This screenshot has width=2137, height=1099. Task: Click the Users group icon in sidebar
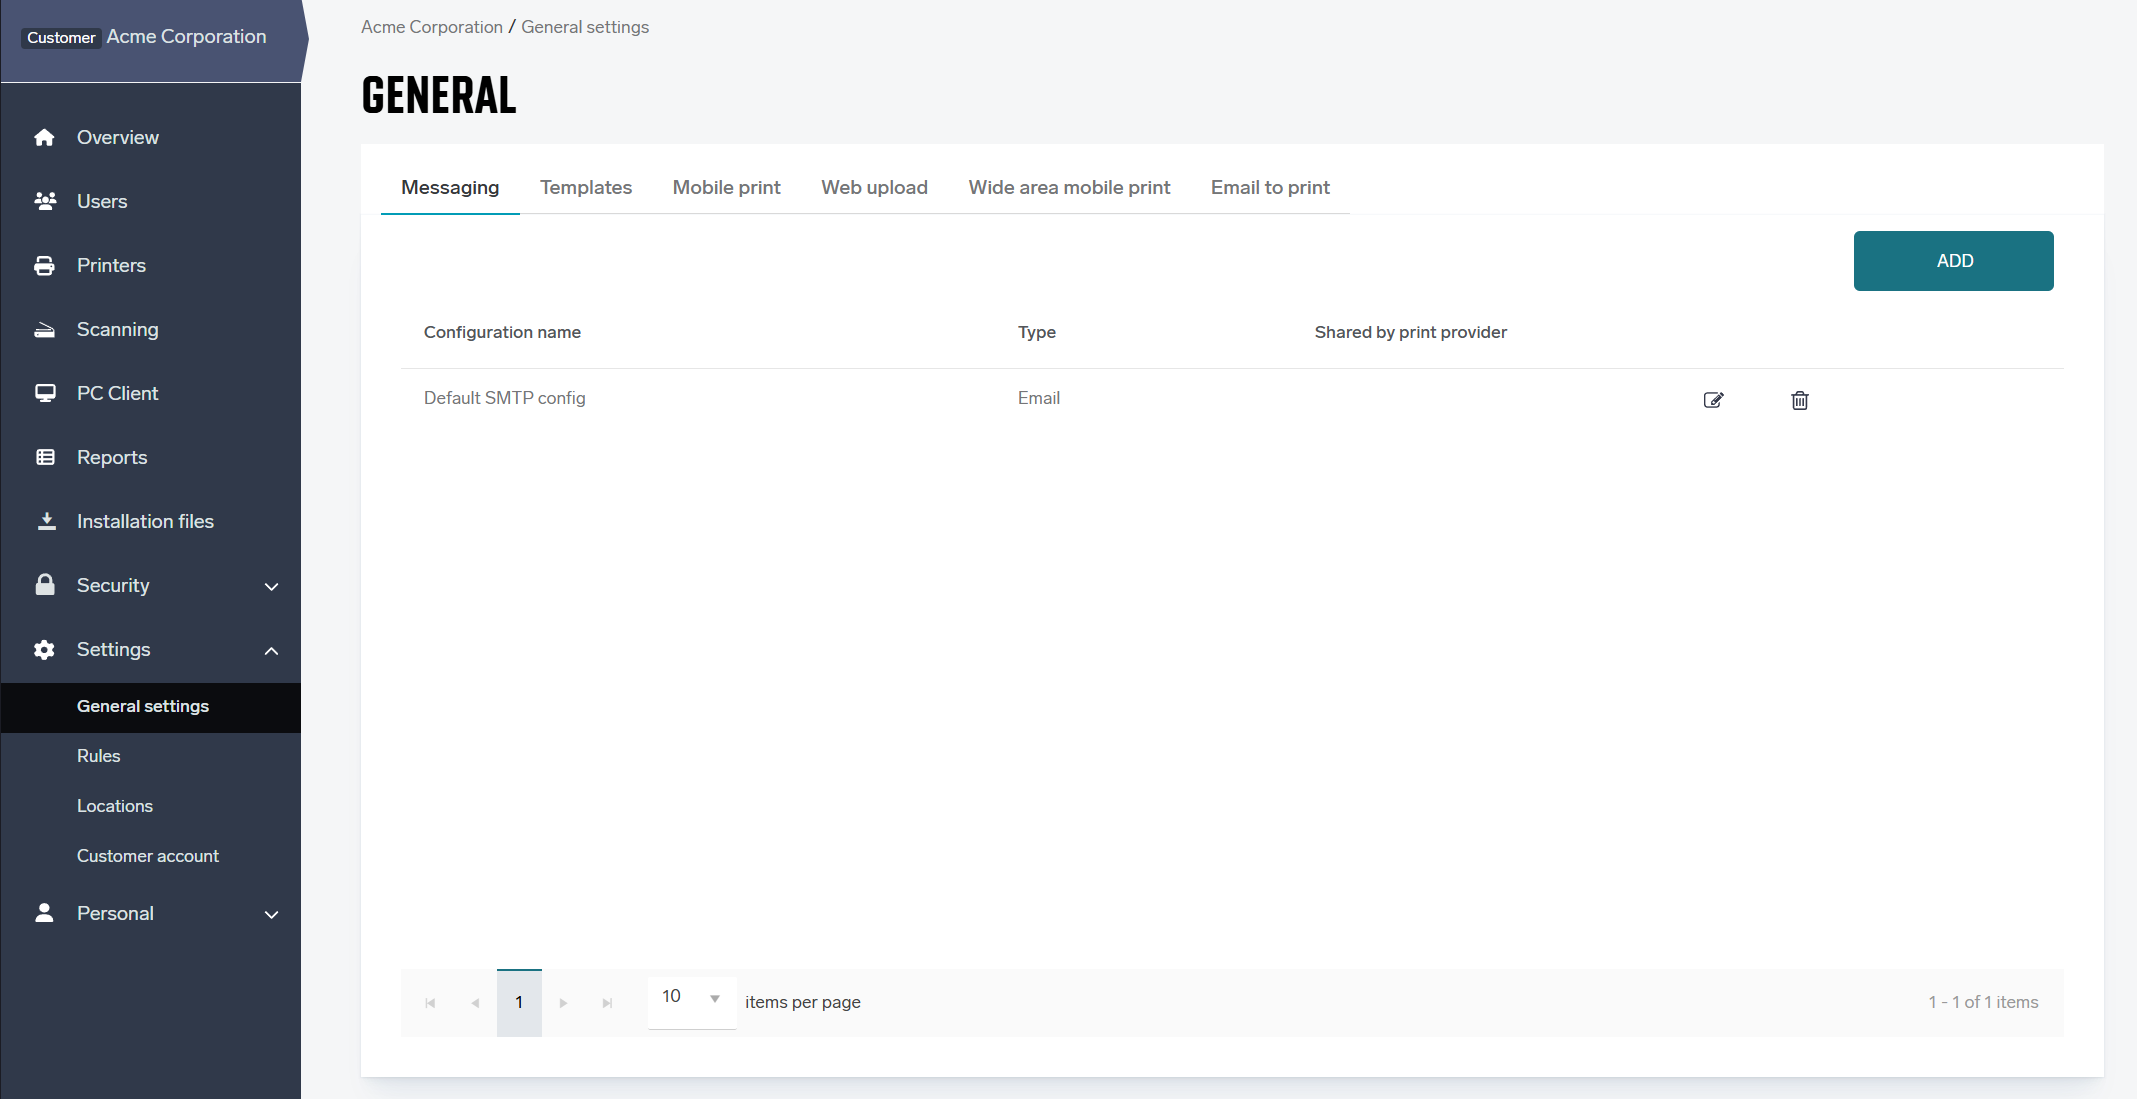[44, 202]
